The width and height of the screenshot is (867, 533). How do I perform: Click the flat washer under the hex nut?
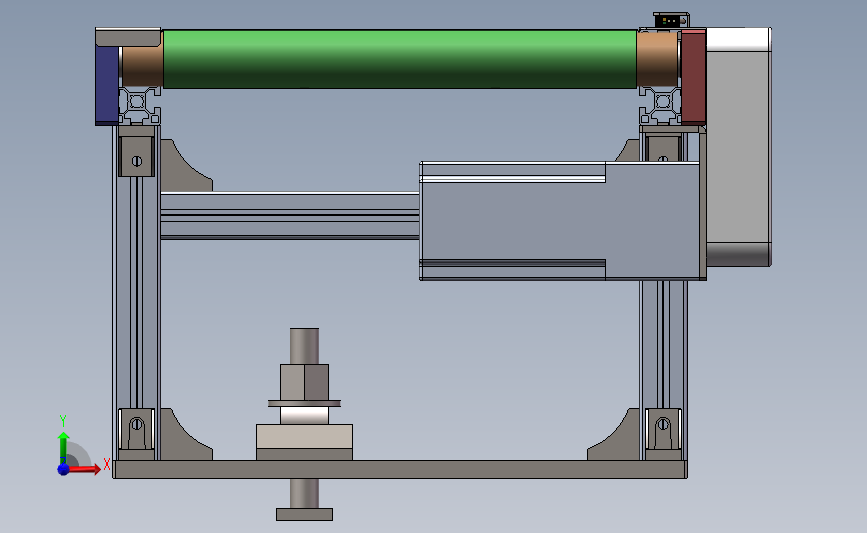click(304, 404)
